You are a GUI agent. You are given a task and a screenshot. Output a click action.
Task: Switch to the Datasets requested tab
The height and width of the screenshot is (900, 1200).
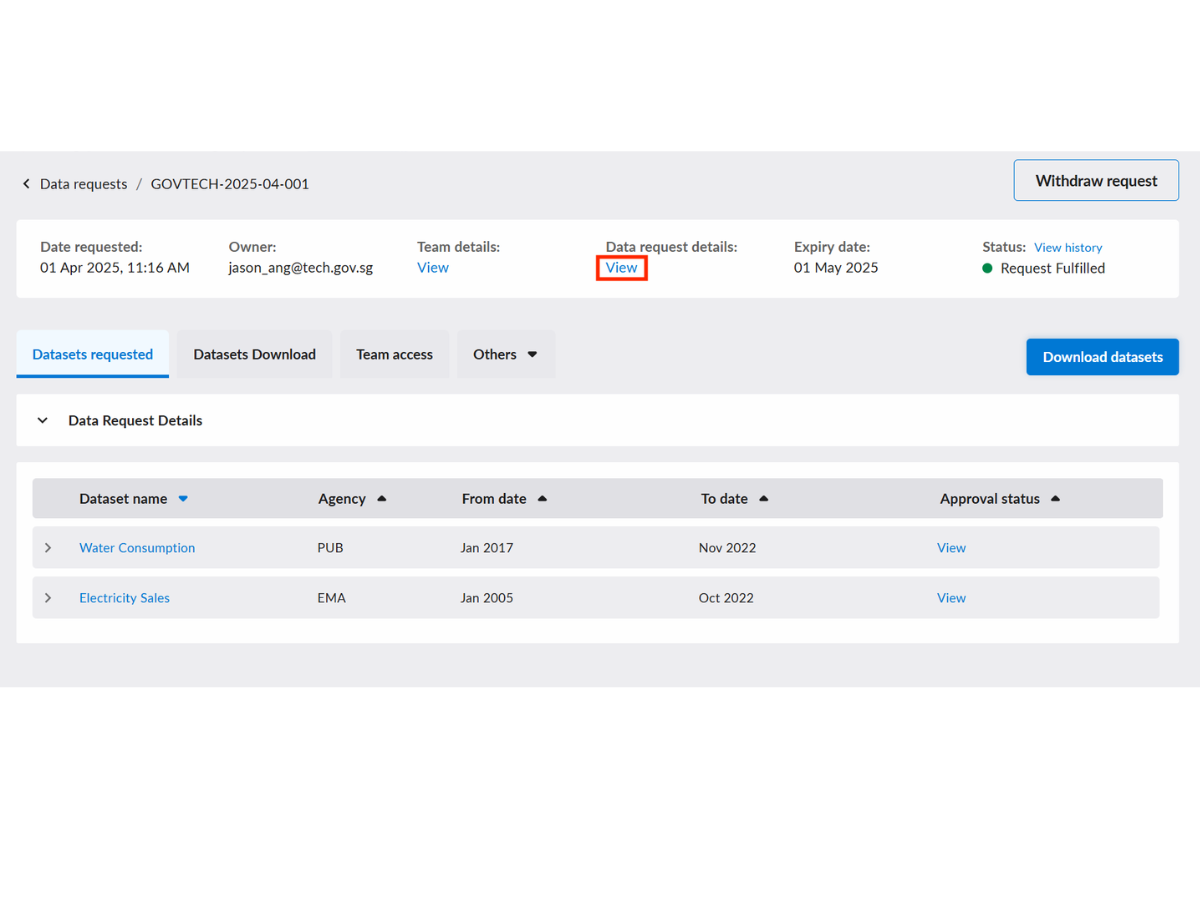point(92,354)
